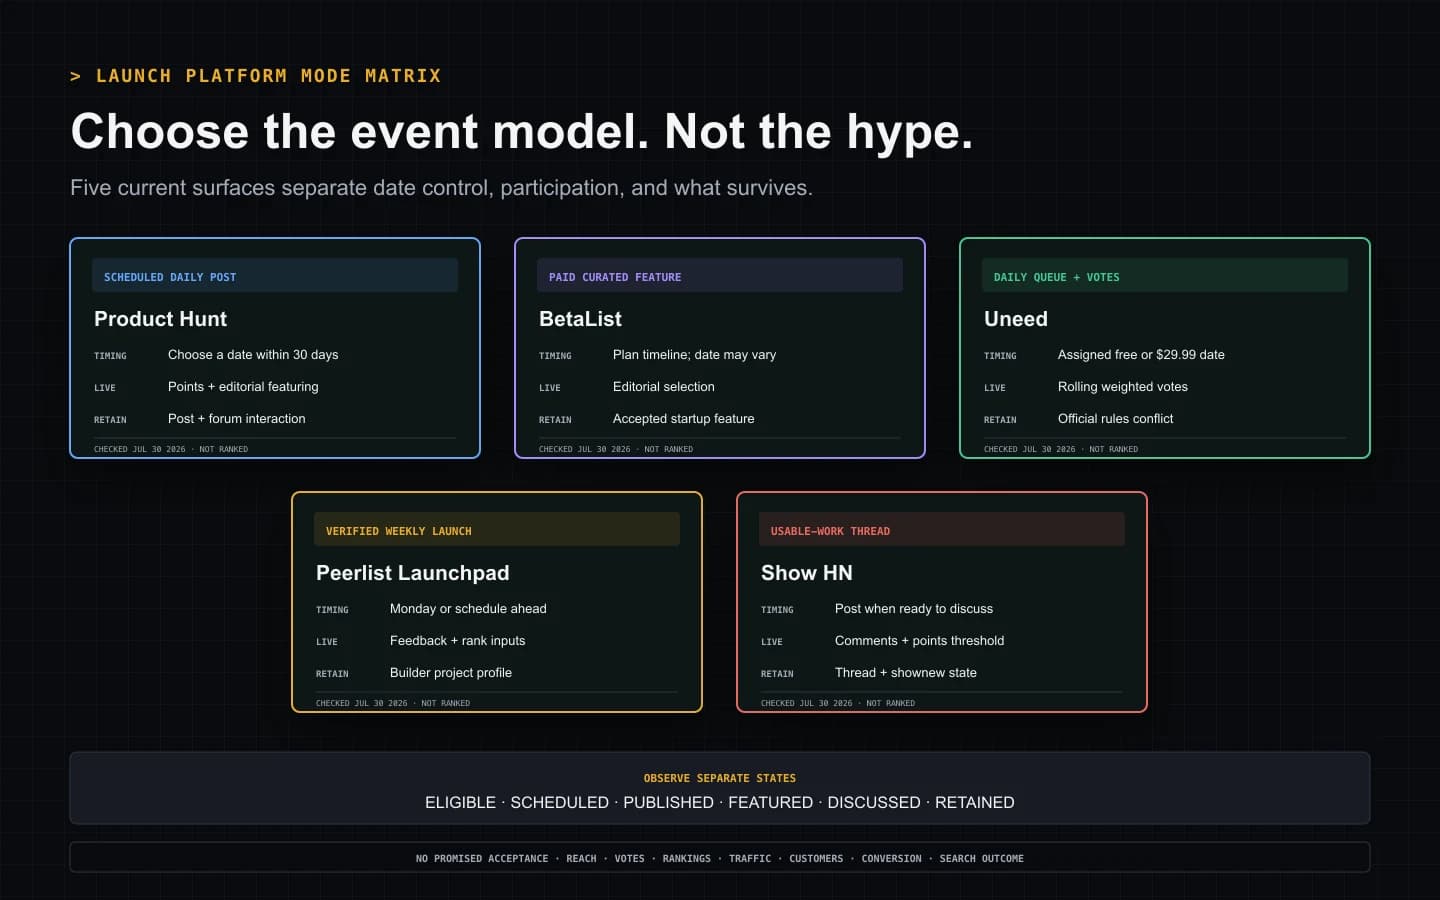Screen dimensions: 1440x900
Task: Click LIVE label in BetaList card
Action: click(x=550, y=388)
